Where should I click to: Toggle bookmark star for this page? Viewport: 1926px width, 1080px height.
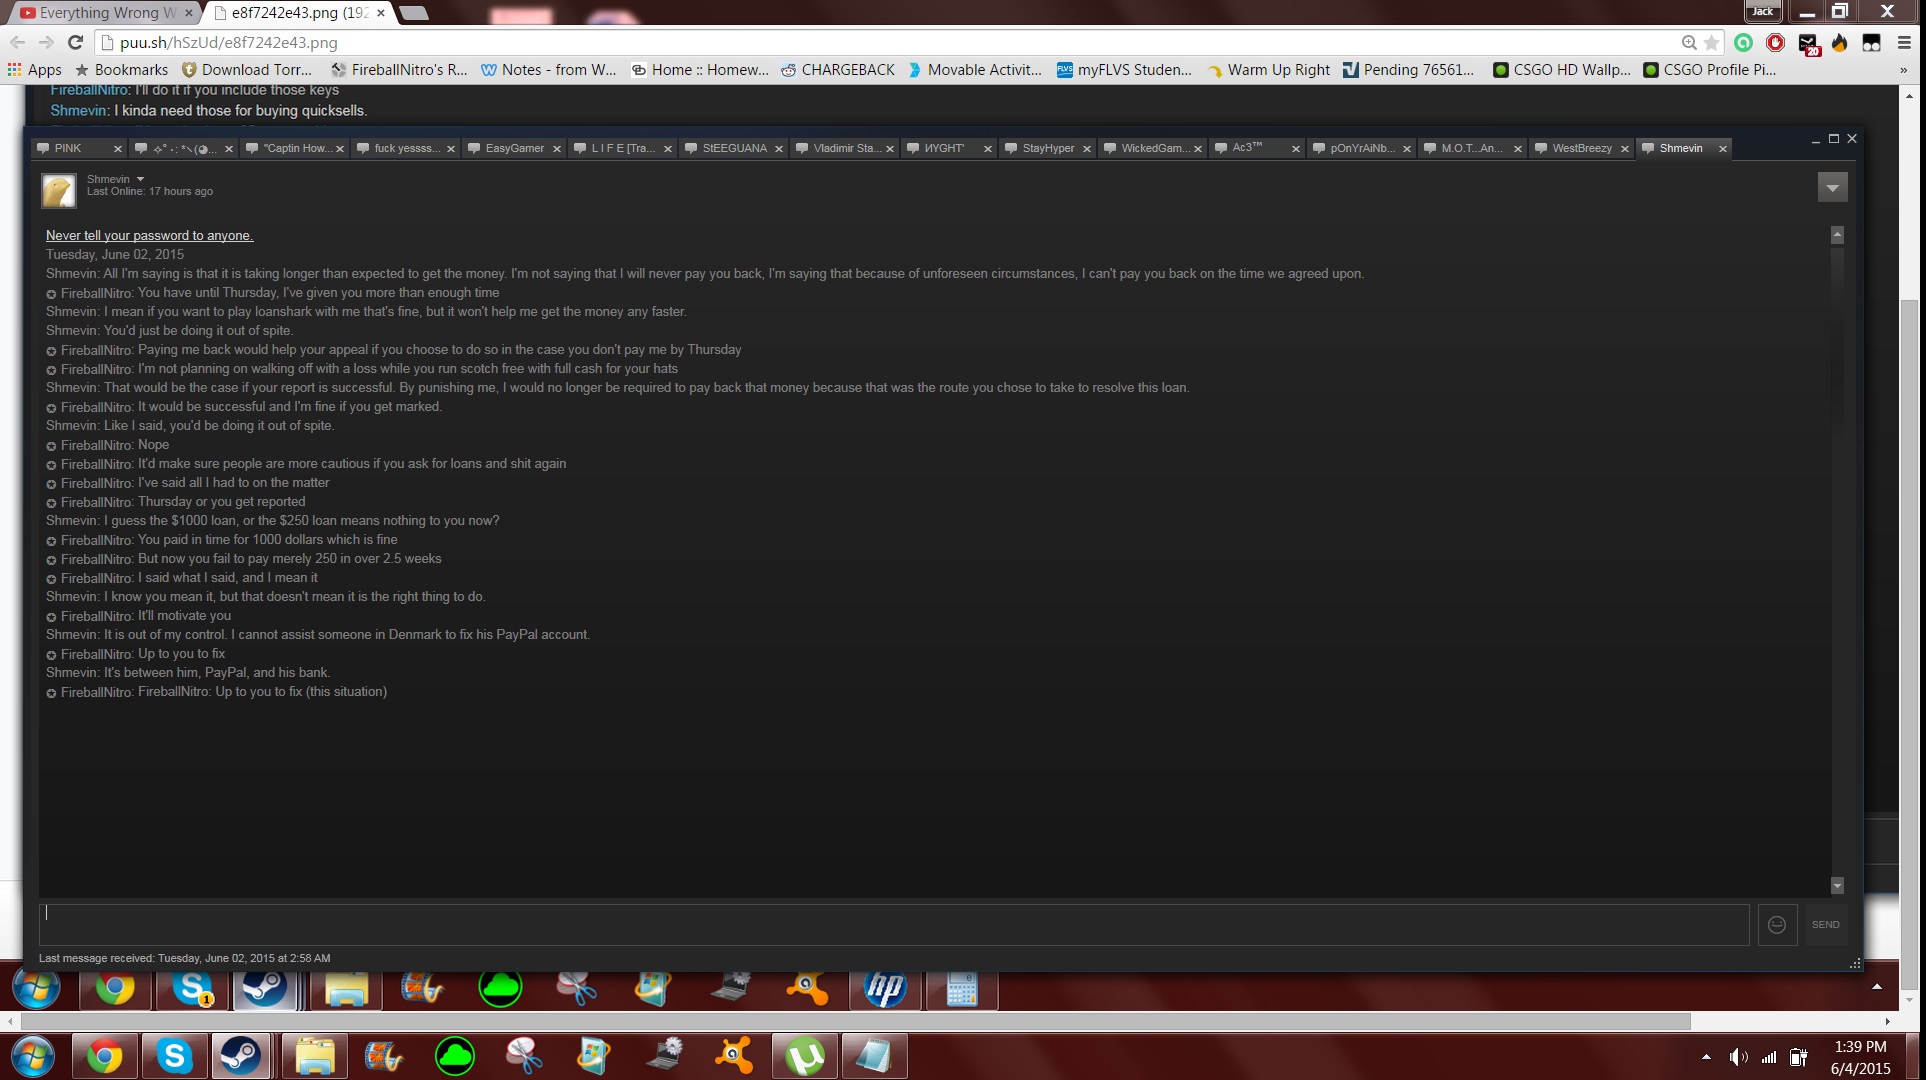click(1712, 42)
